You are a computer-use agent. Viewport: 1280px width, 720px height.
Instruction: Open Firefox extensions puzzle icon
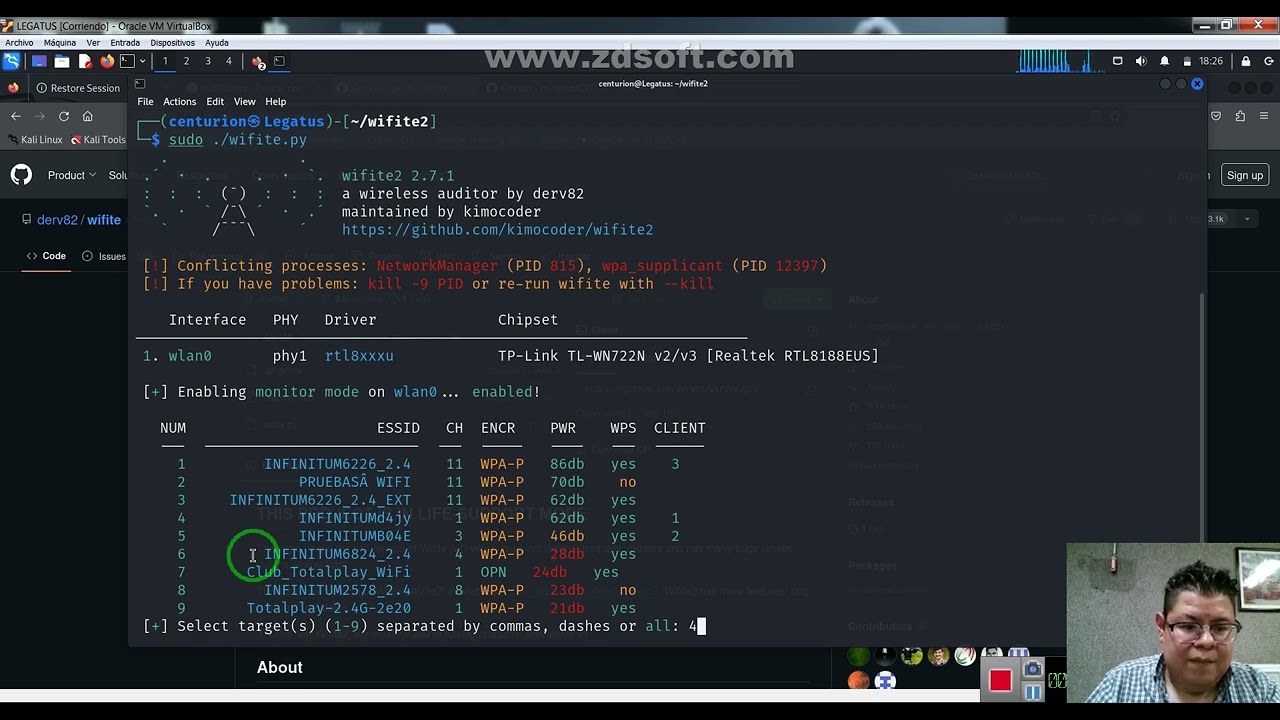[x=1240, y=116]
